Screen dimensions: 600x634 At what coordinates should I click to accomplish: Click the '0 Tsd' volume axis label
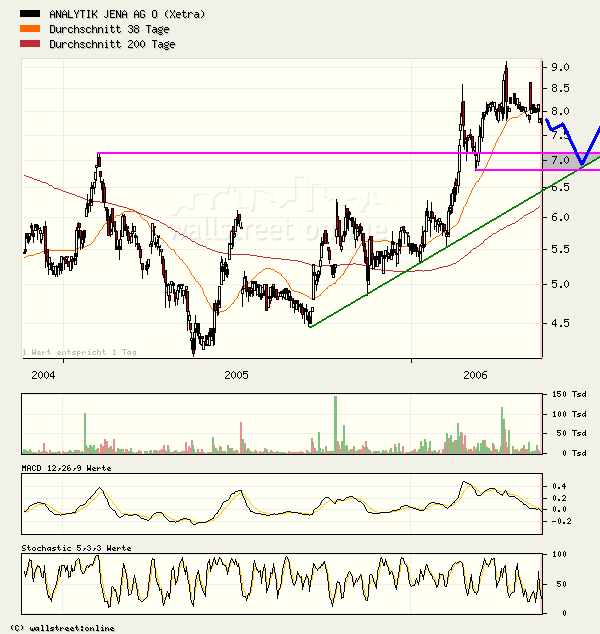[574, 453]
